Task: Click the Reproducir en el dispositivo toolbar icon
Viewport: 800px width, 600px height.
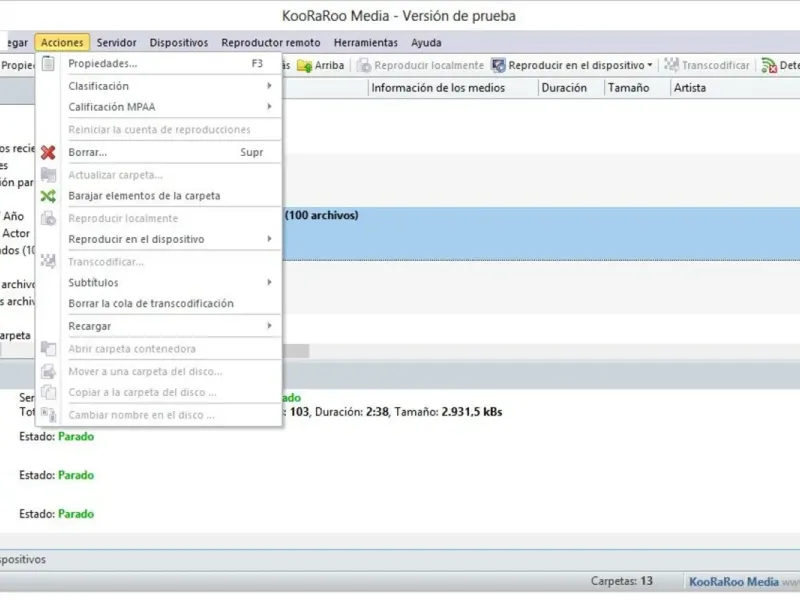Action: click(498, 65)
